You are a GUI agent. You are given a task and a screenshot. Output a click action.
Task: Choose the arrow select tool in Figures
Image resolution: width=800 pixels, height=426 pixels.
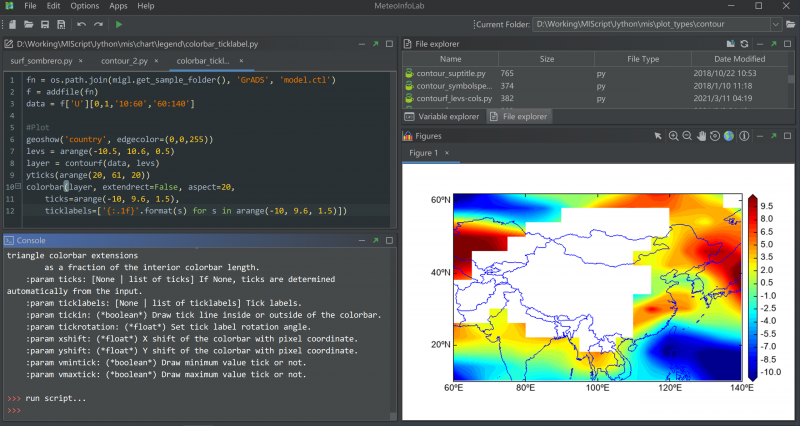pyautogui.click(x=657, y=136)
